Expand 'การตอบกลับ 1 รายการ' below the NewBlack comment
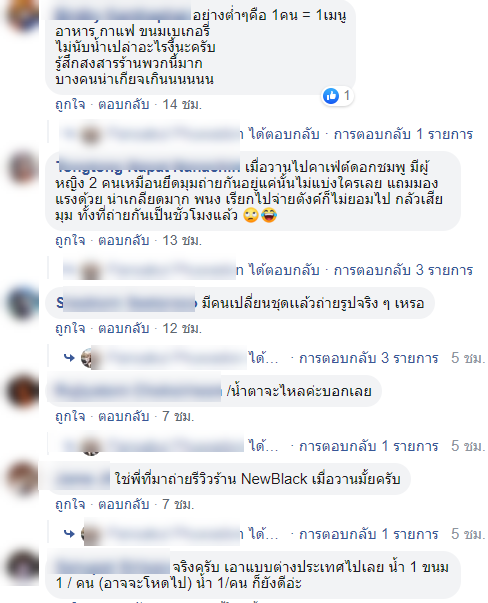 pos(368,534)
